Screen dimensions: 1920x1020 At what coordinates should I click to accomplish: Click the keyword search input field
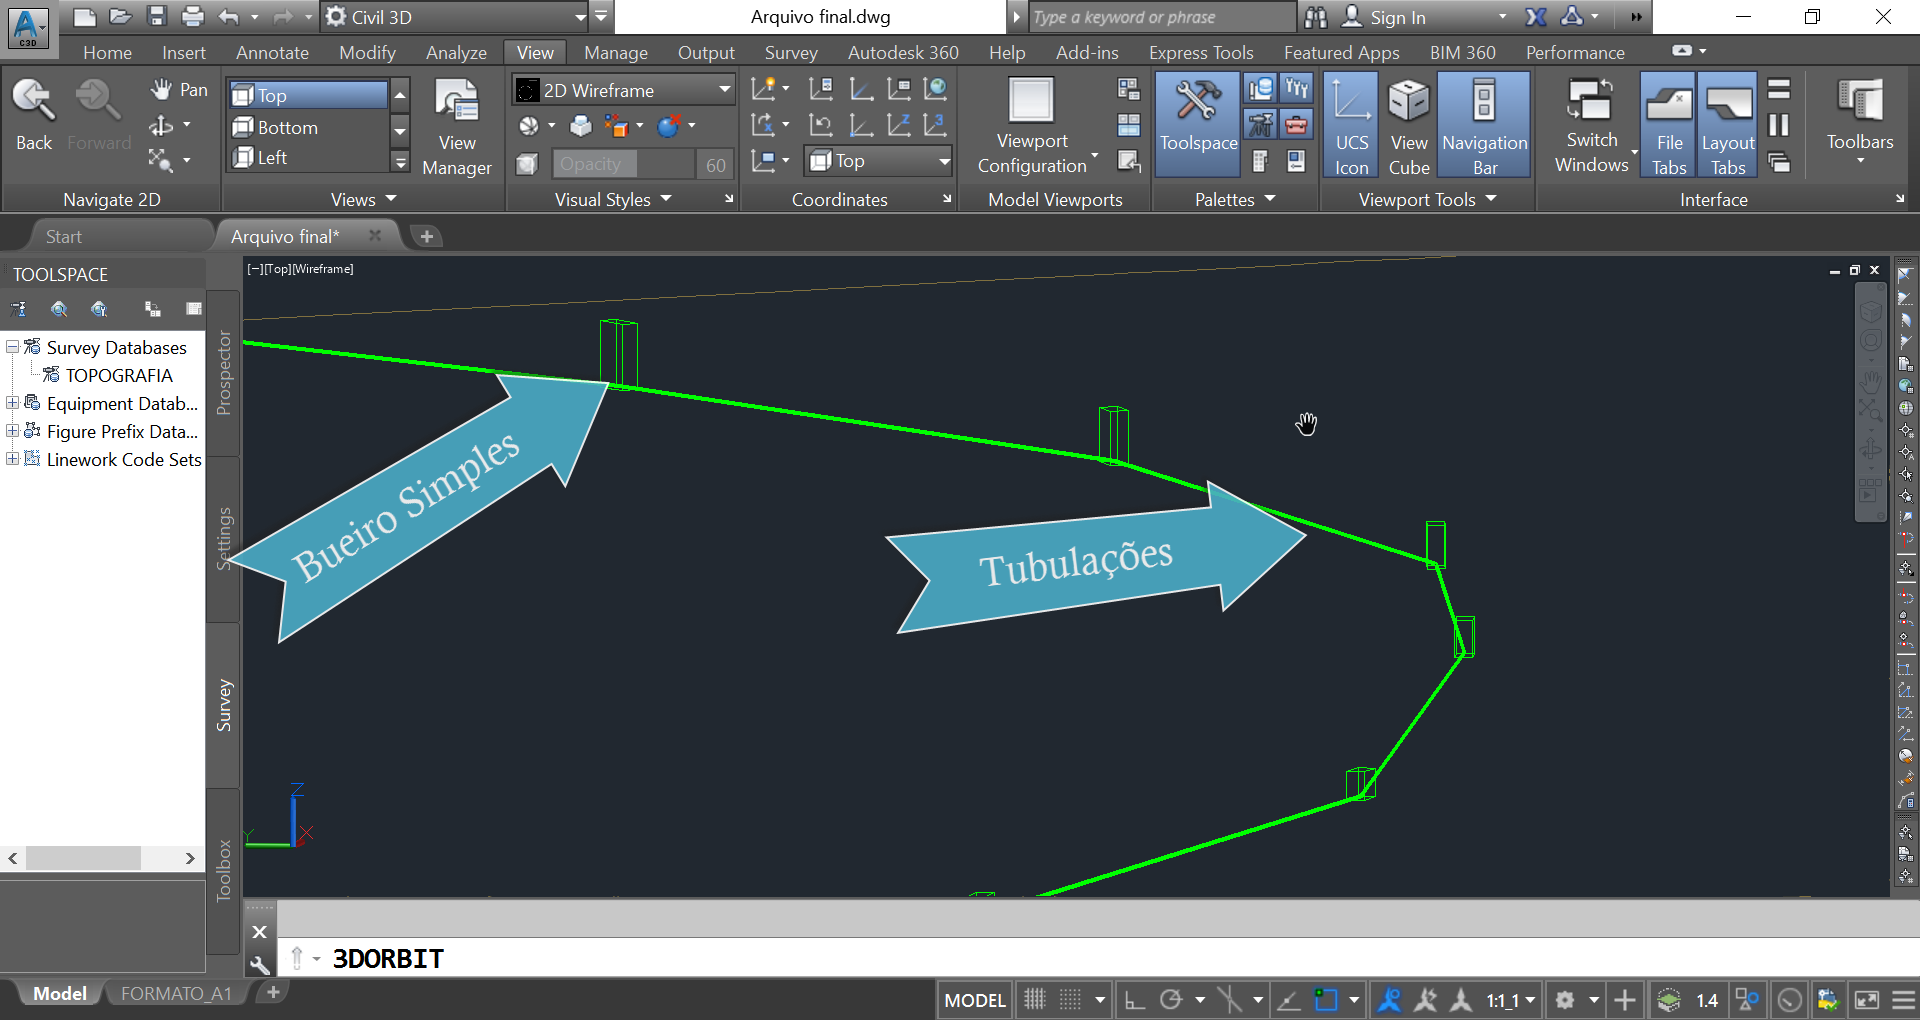1160,17
